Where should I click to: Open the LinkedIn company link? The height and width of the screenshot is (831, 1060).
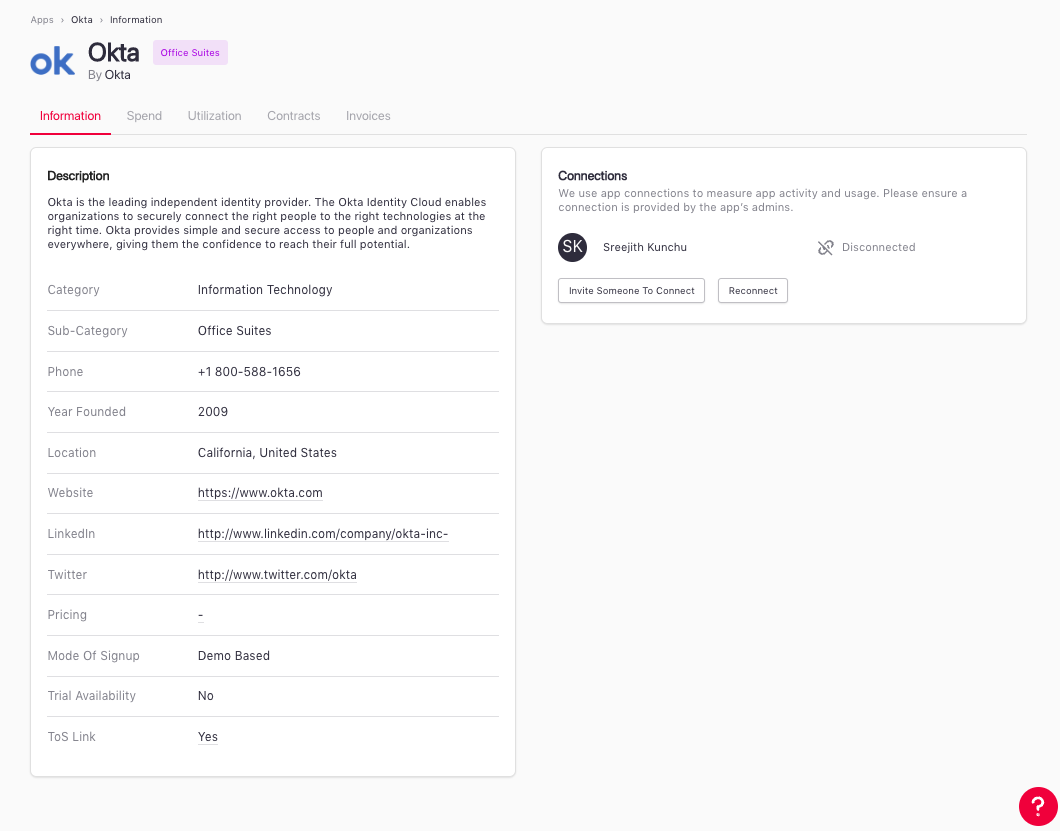pos(323,534)
